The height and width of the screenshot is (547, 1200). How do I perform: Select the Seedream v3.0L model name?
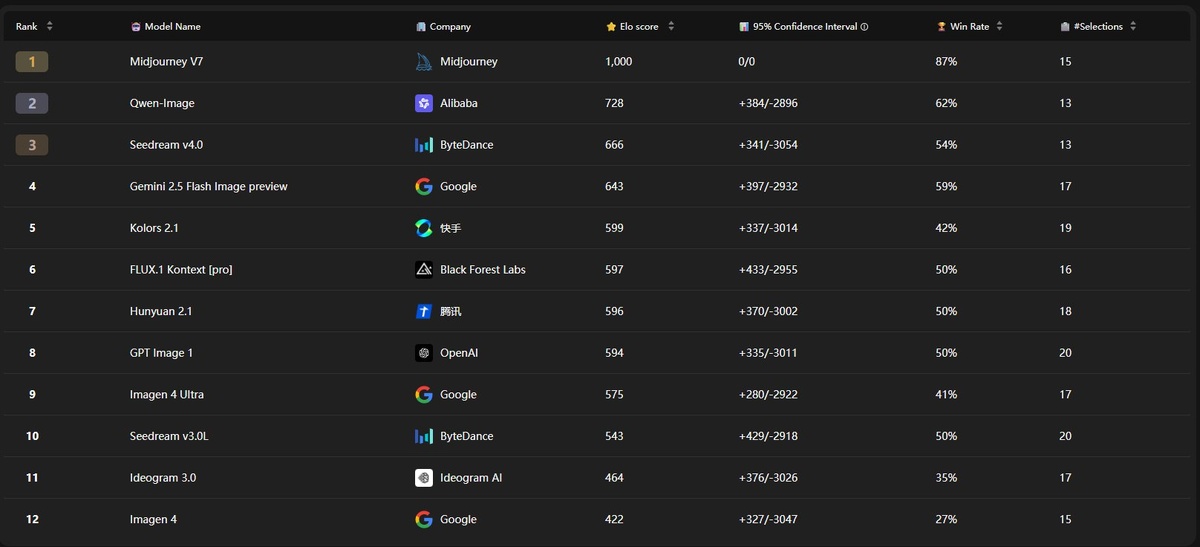click(x=169, y=436)
